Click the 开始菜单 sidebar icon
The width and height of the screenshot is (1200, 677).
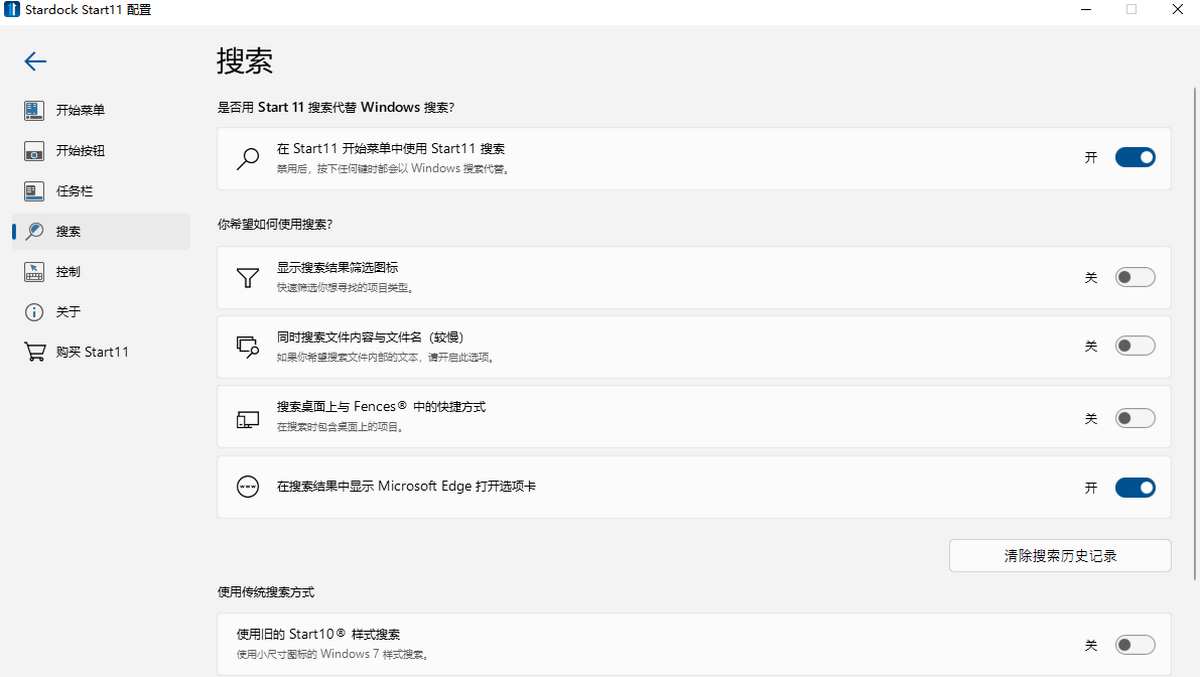pos(34,110)
